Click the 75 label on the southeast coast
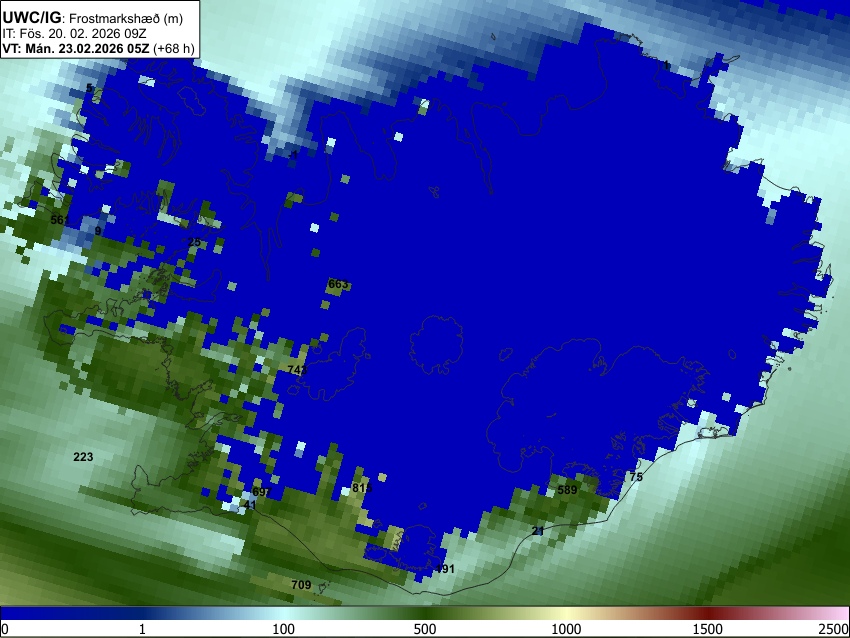 pos(636,477)
